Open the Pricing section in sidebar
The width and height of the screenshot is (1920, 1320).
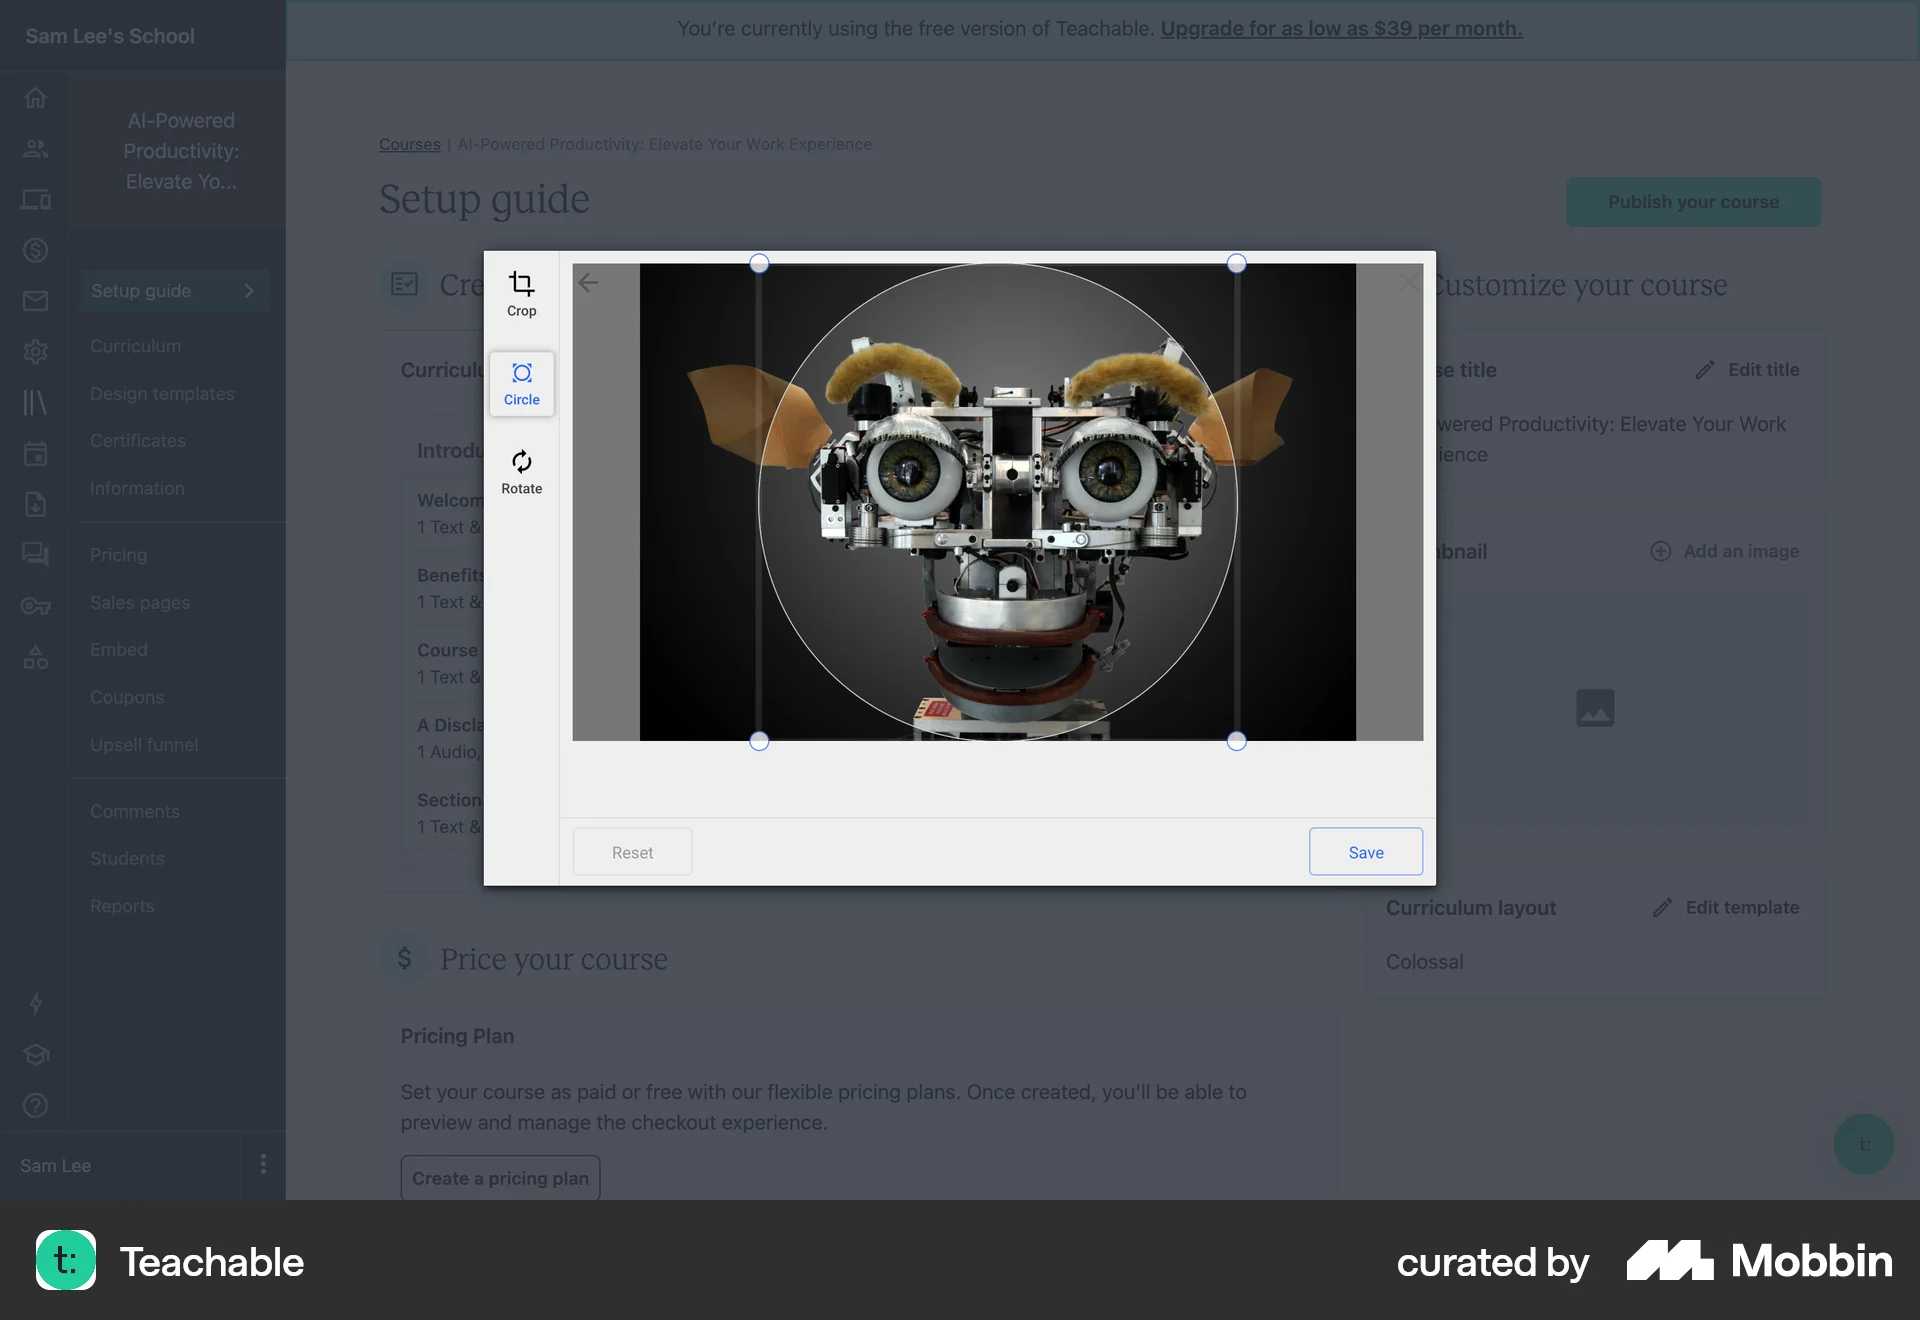pos(118,554)
